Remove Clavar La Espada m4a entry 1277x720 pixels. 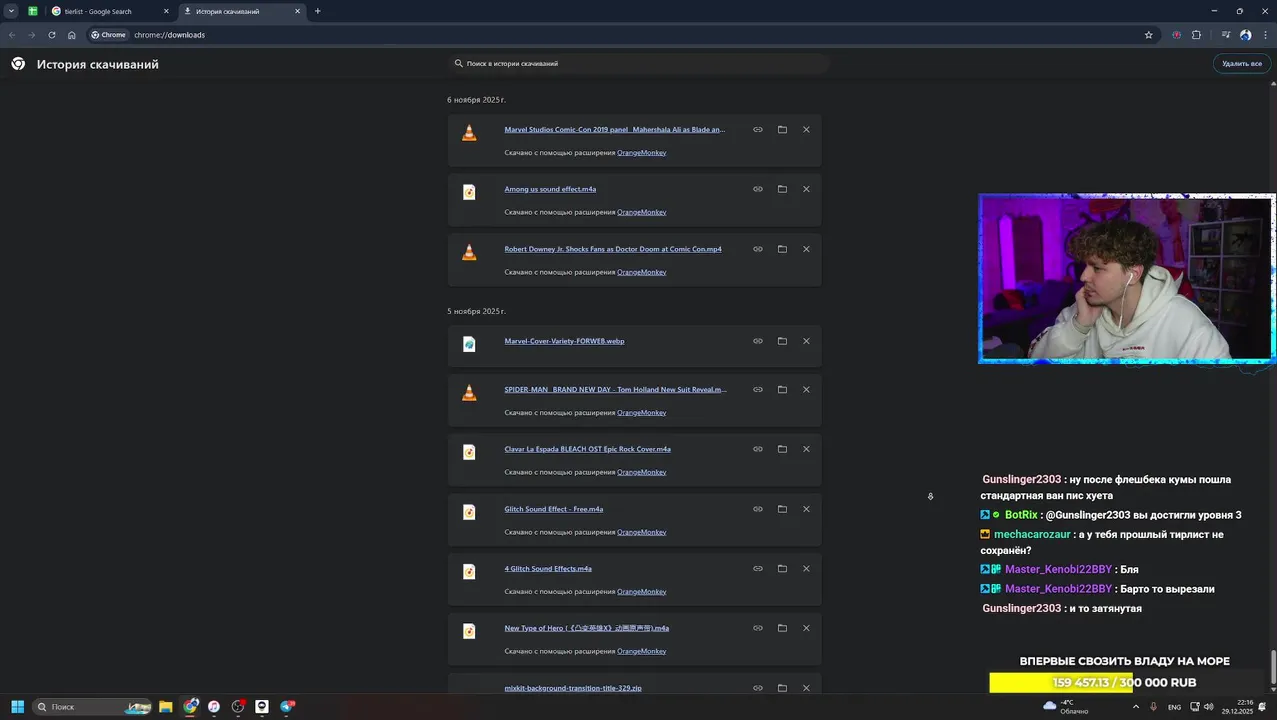pos(806,449)
